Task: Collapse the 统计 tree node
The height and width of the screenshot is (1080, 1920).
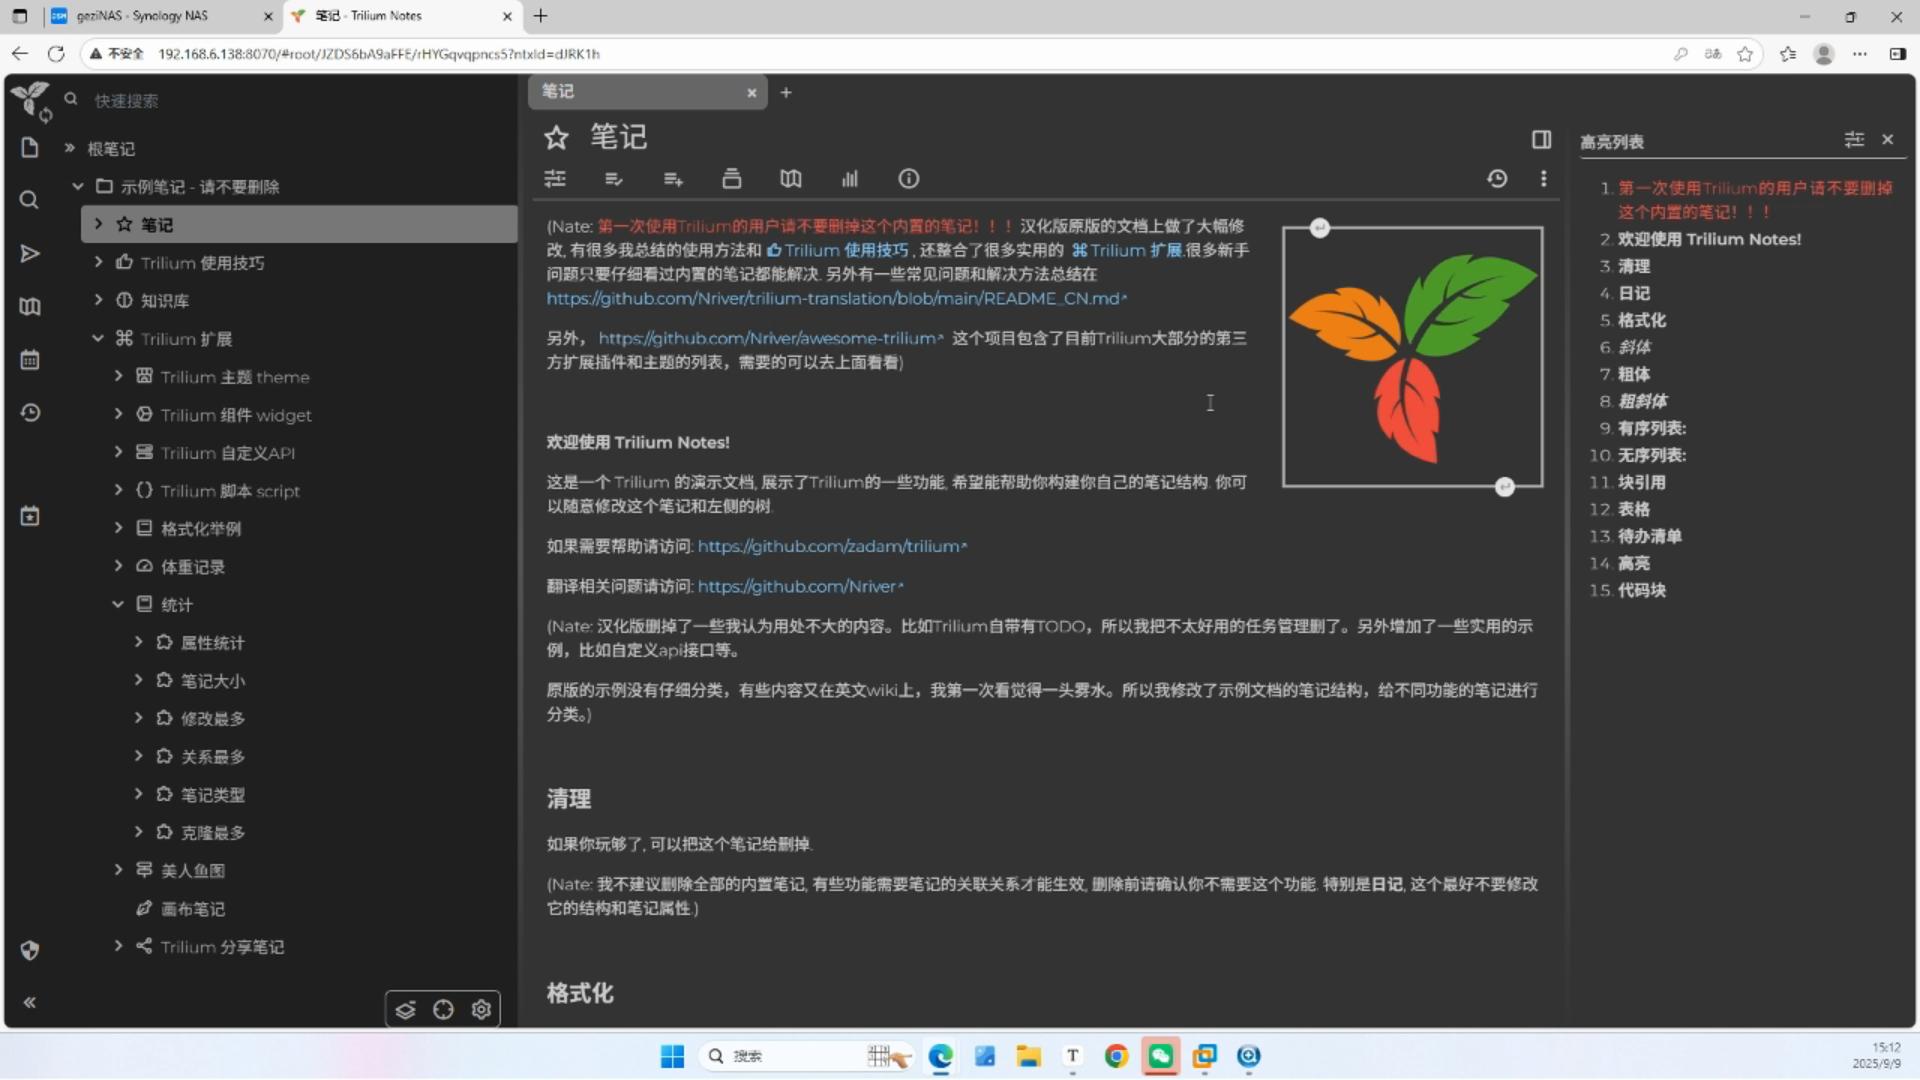Action: 118,605
